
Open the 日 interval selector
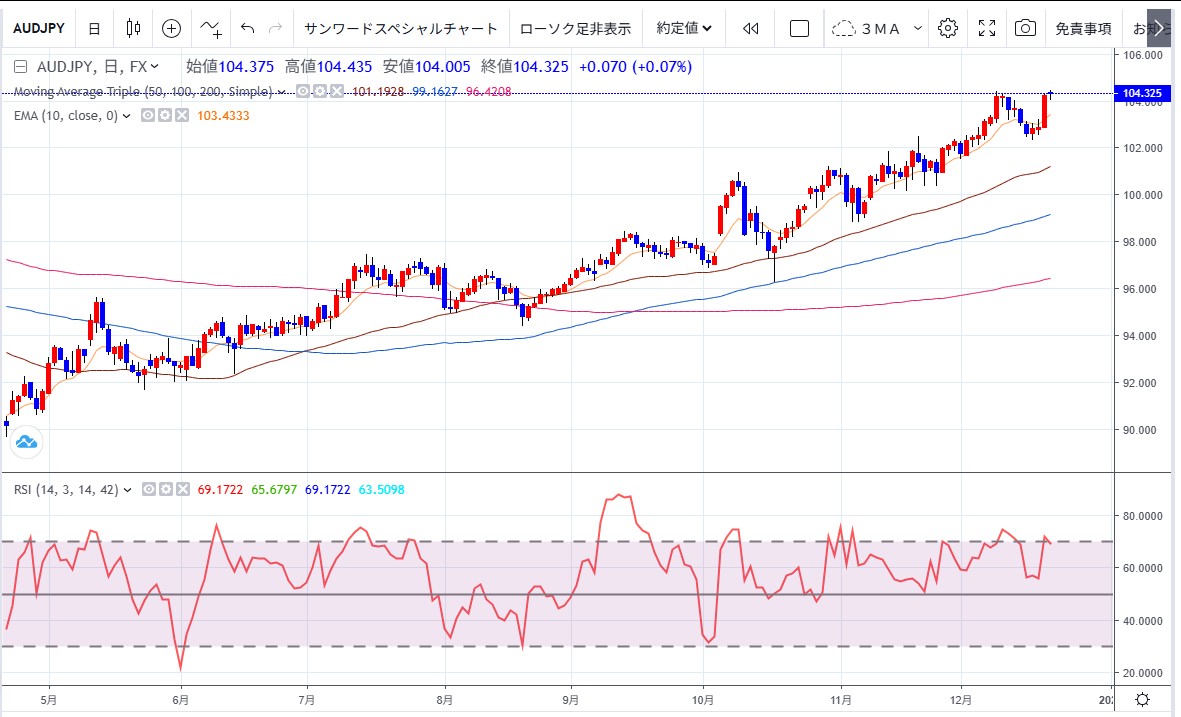(x=92, y=28)
